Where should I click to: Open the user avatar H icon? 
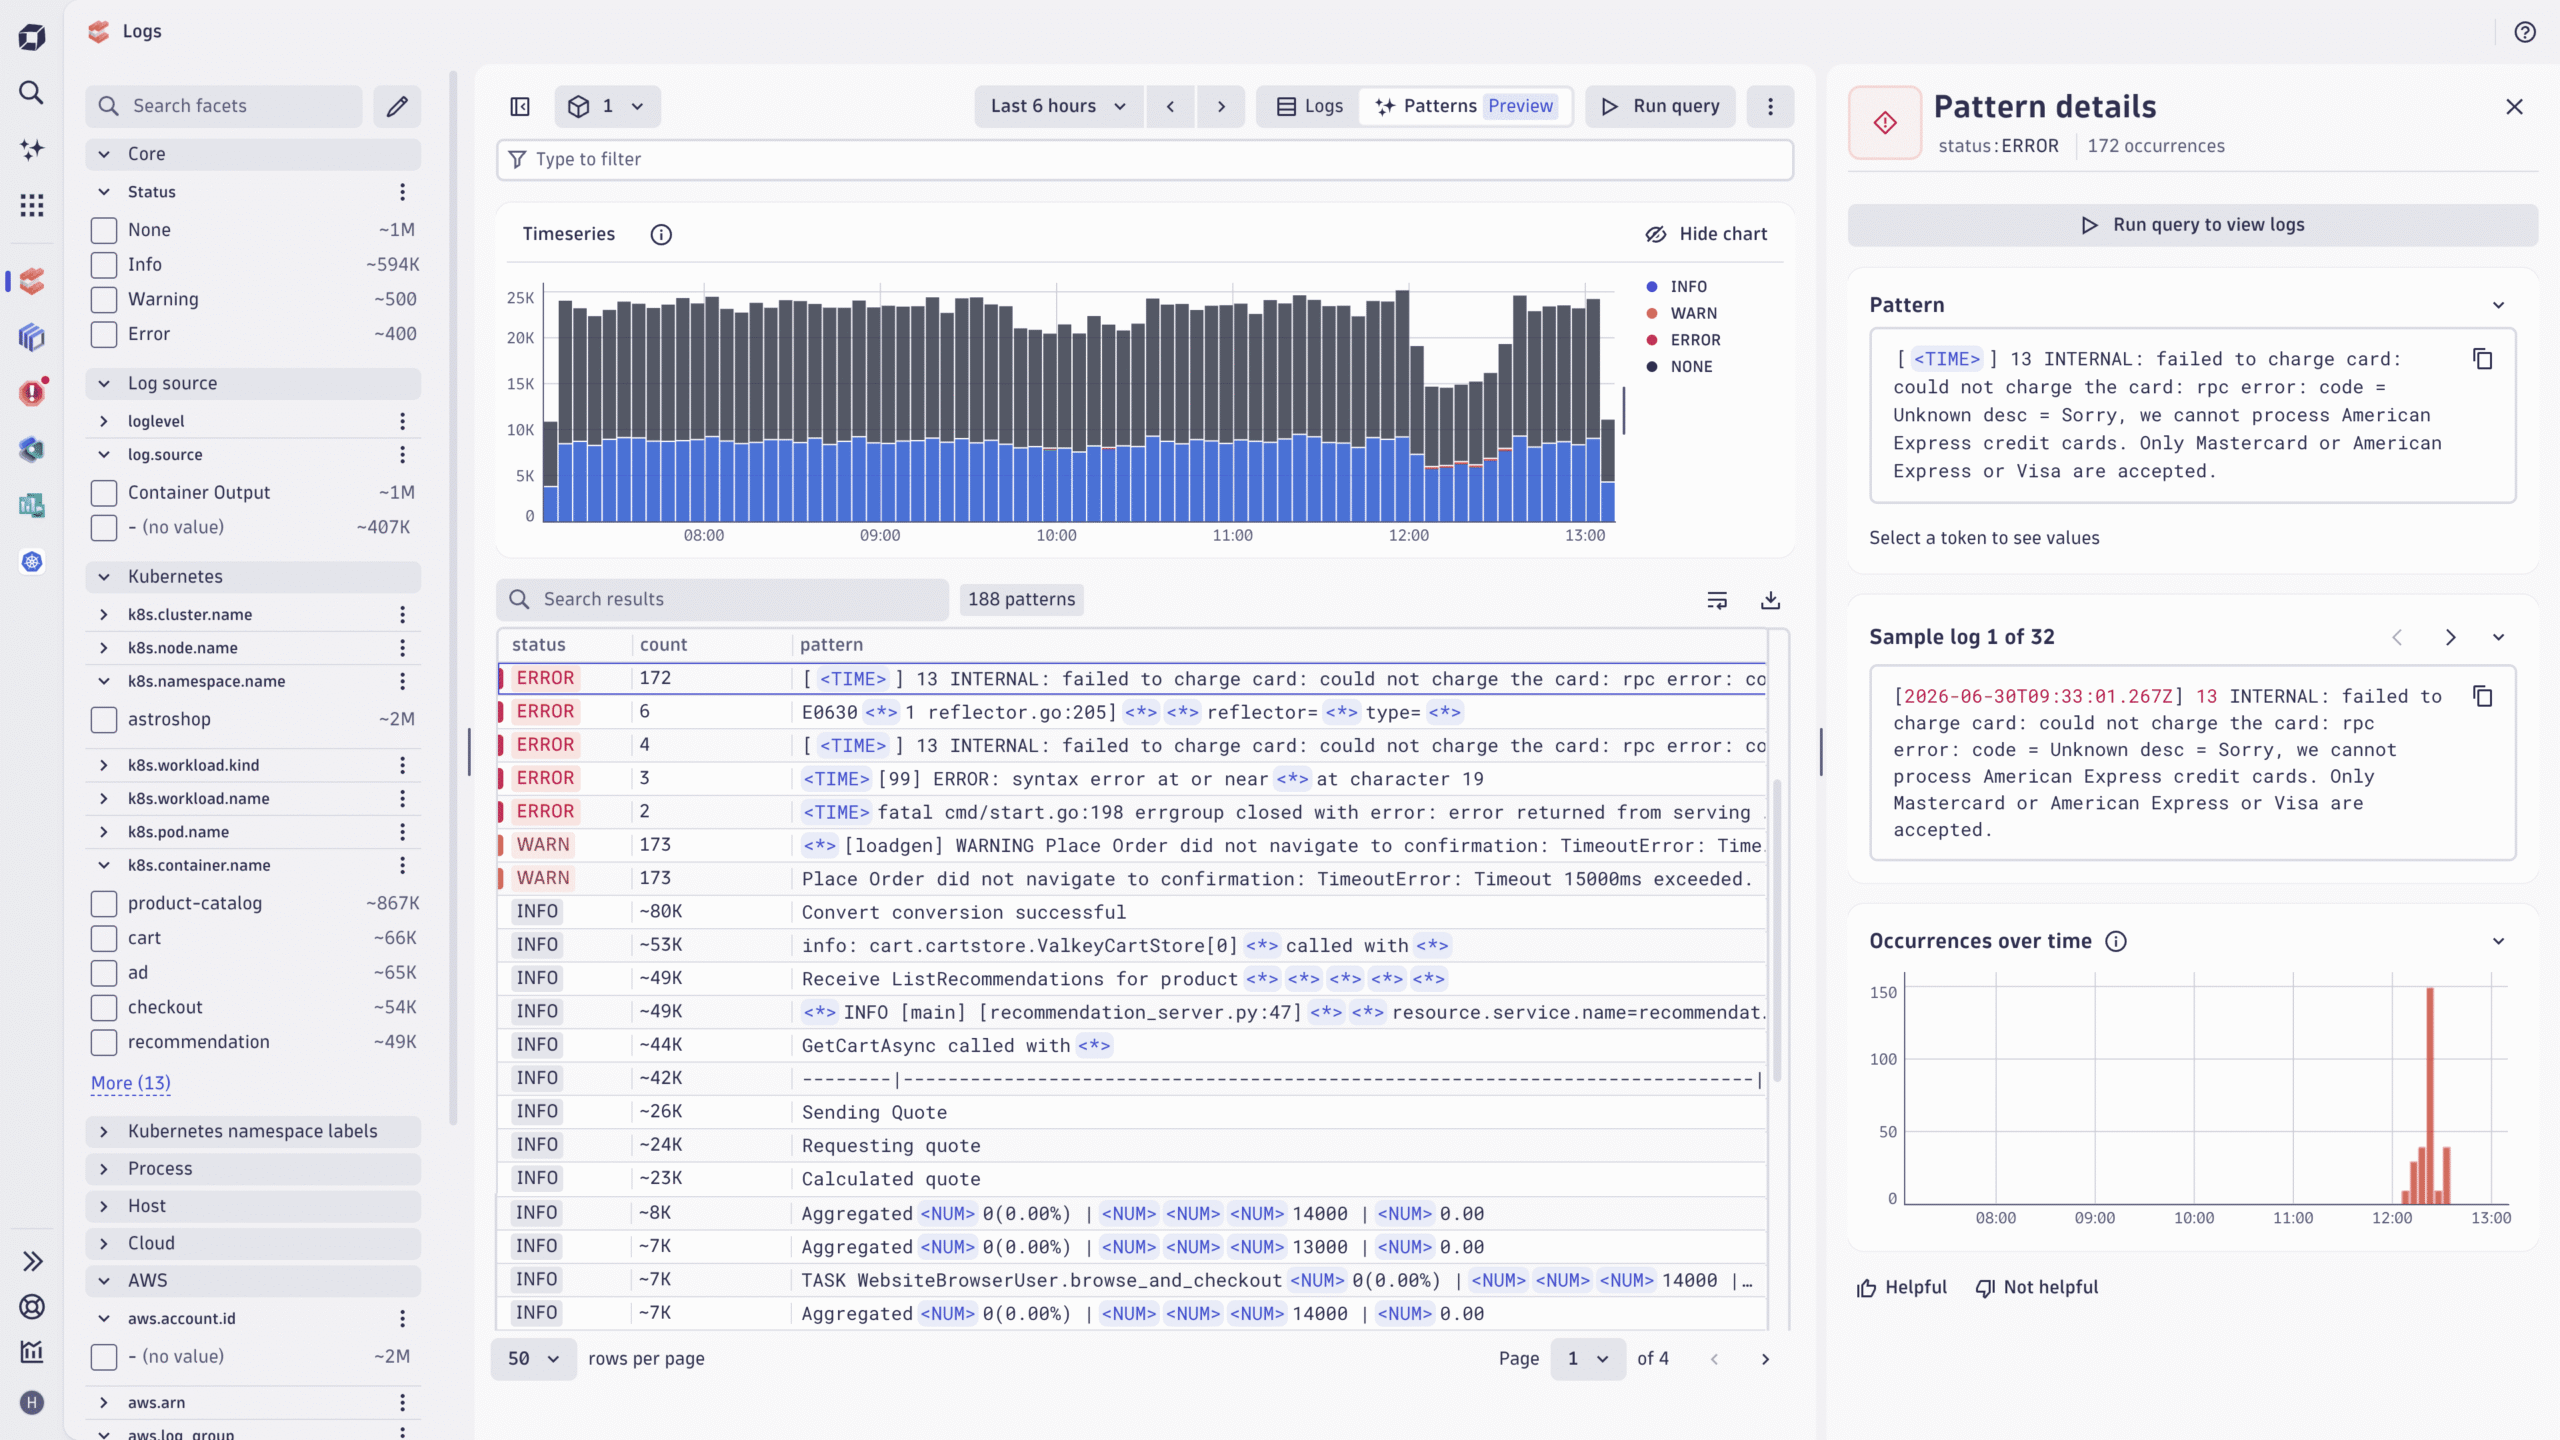point(31,1402)
